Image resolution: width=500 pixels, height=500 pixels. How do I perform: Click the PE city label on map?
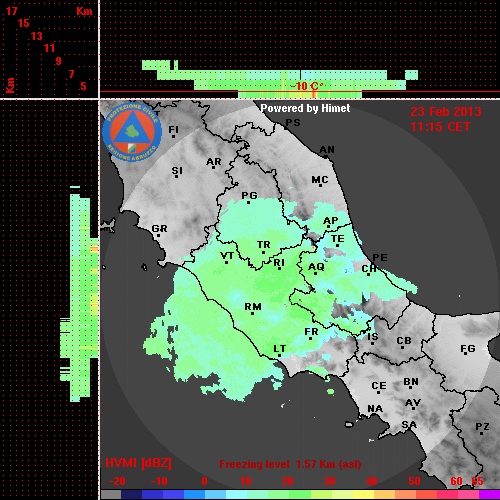[x=380, y=258]
